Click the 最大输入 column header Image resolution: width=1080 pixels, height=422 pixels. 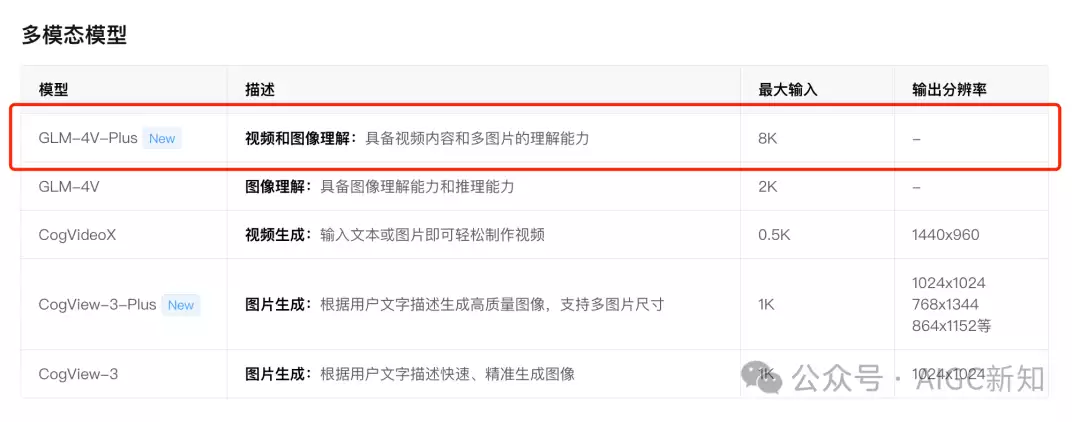[x=788, y=90]
